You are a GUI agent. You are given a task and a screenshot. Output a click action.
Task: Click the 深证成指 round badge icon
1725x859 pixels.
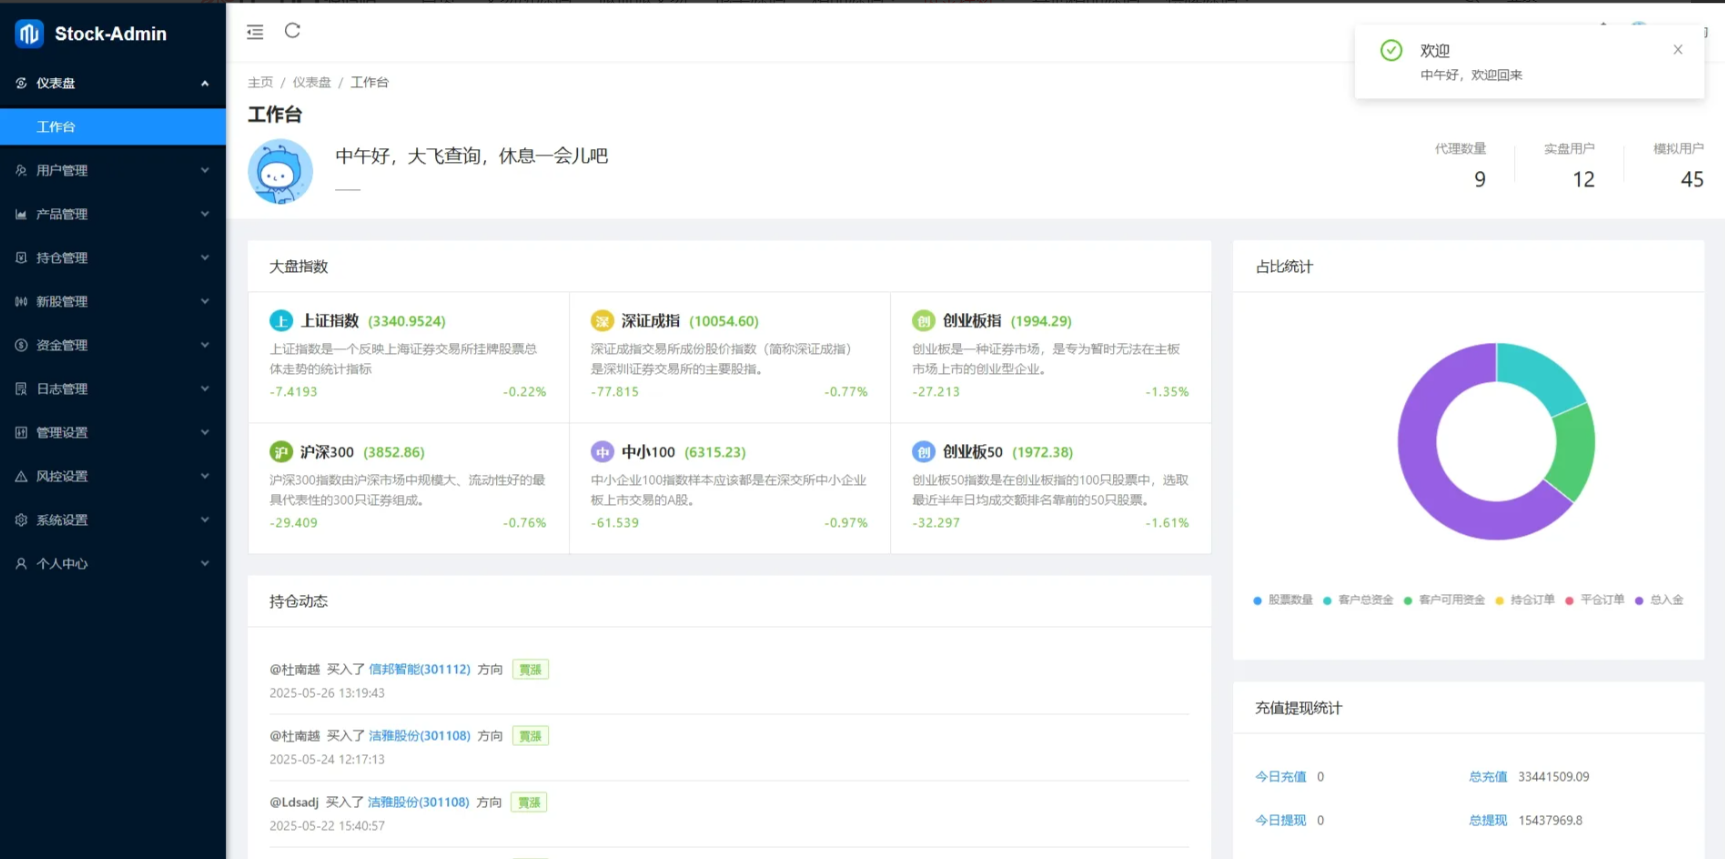click(602, 321)
